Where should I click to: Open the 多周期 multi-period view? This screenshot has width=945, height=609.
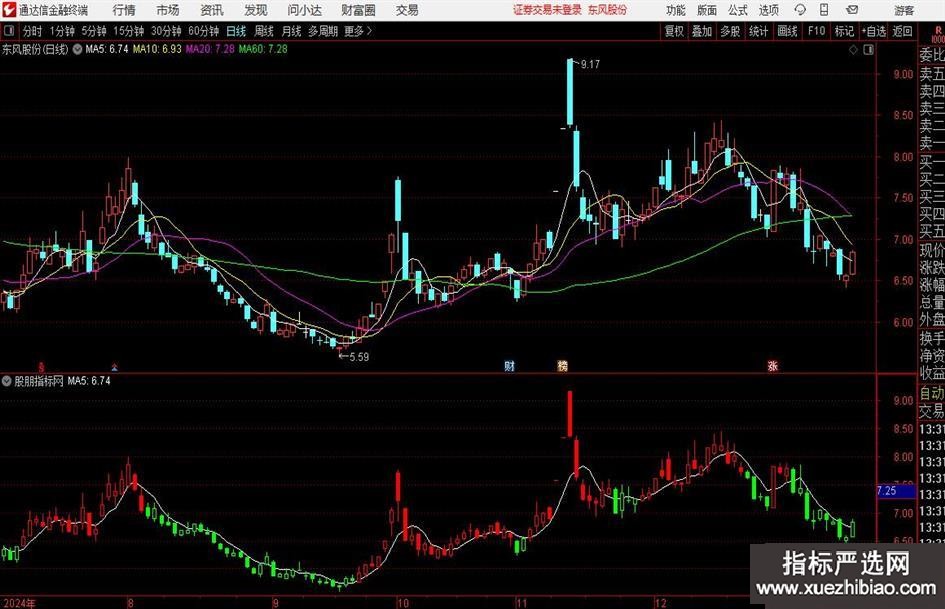click(323, 31)
